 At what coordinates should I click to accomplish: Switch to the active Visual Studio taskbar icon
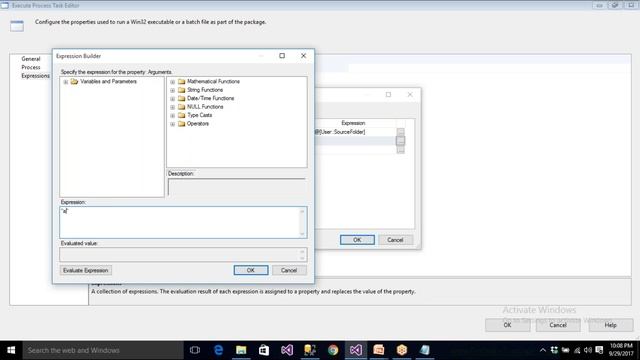[x=356, y=350]
